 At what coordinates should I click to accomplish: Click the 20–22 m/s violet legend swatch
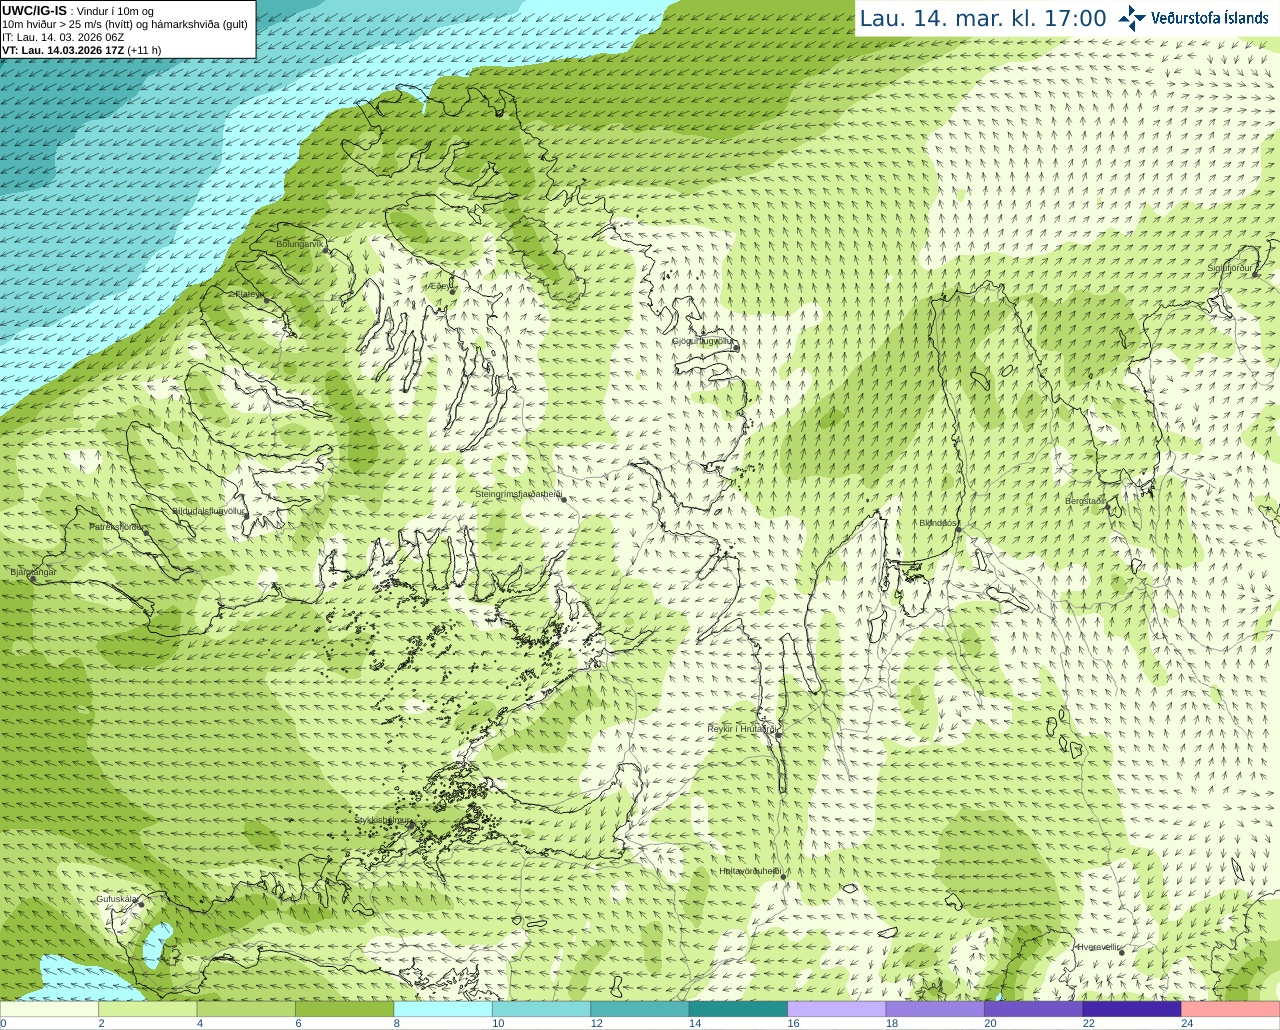tap(1034, 1009)
